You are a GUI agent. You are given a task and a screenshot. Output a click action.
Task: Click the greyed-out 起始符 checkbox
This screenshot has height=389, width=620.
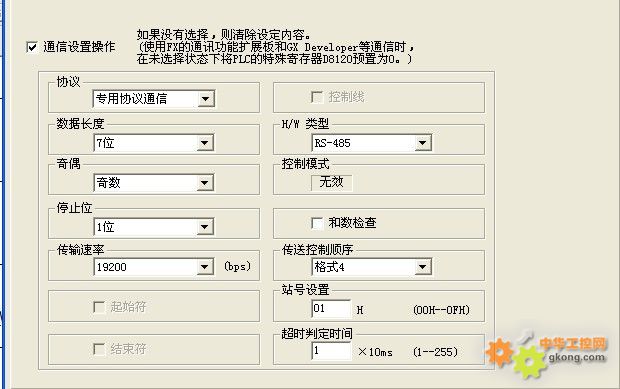point(99,307)
